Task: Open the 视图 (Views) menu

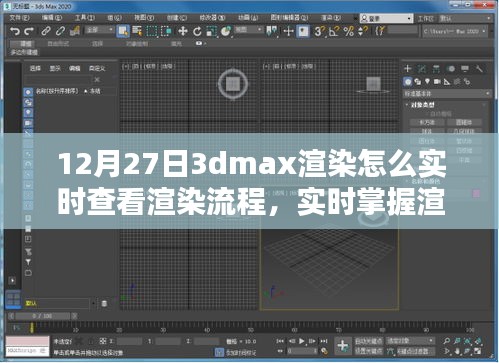Action: [x=144, y=18]
